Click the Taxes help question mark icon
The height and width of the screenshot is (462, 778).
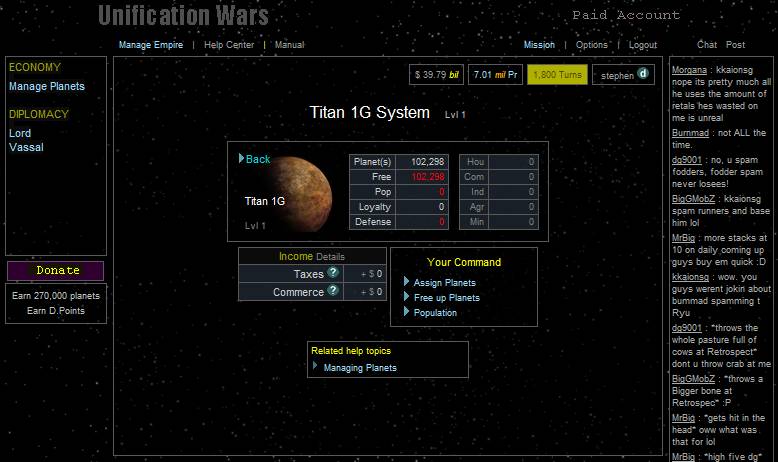click(333, 273)
